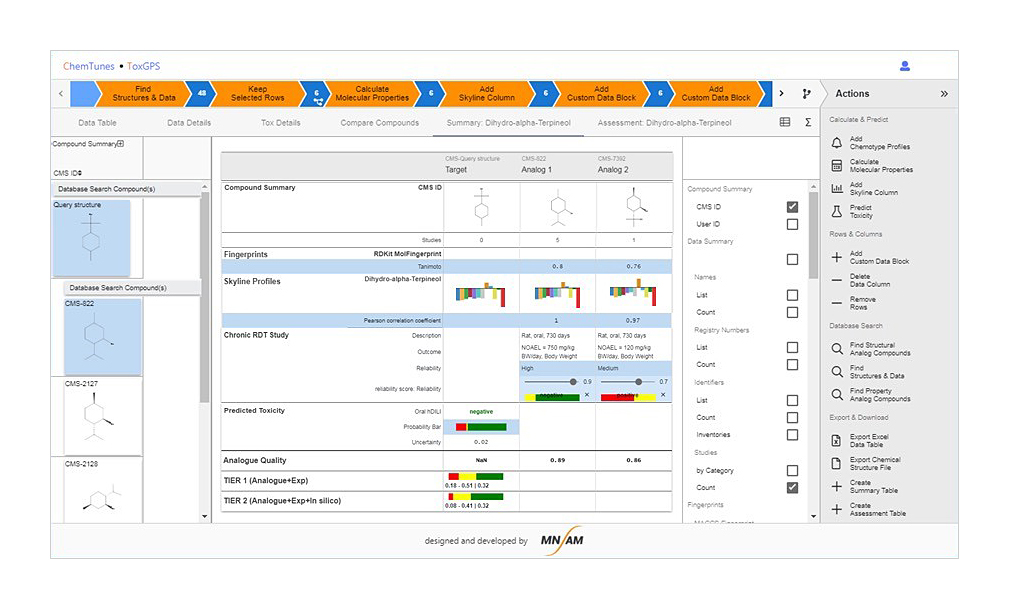Click Create Summary Table
The width and height of the screenshot is (1009, 609).
coord(873,487)
